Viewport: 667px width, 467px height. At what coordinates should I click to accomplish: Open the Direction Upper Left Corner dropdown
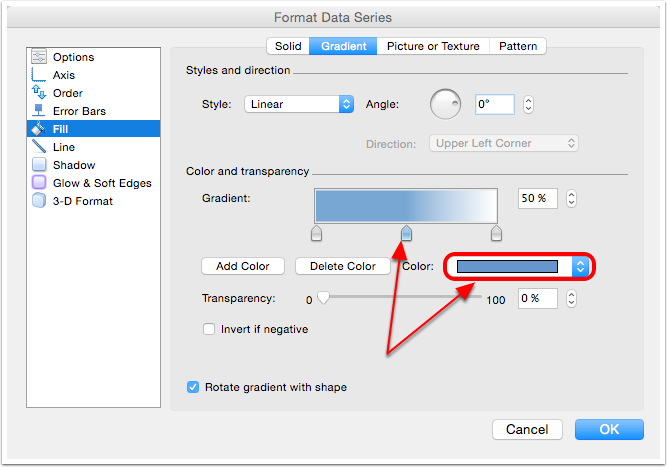pyautogui.click(x=503, y=143)
